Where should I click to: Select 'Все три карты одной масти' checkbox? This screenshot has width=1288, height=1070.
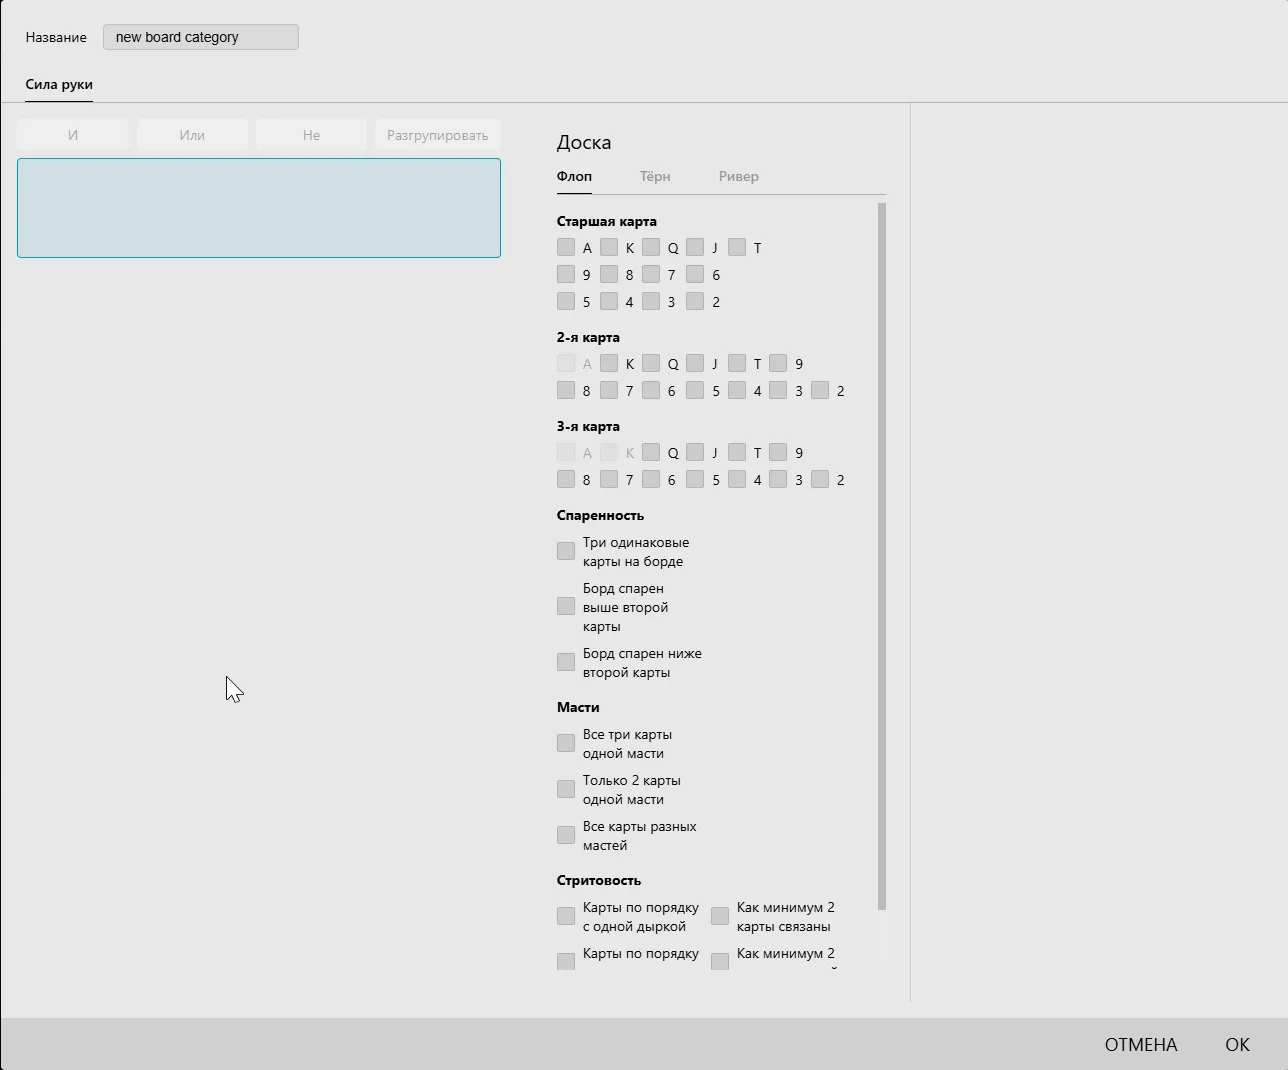pyautogui.click(x=566, y=743)
